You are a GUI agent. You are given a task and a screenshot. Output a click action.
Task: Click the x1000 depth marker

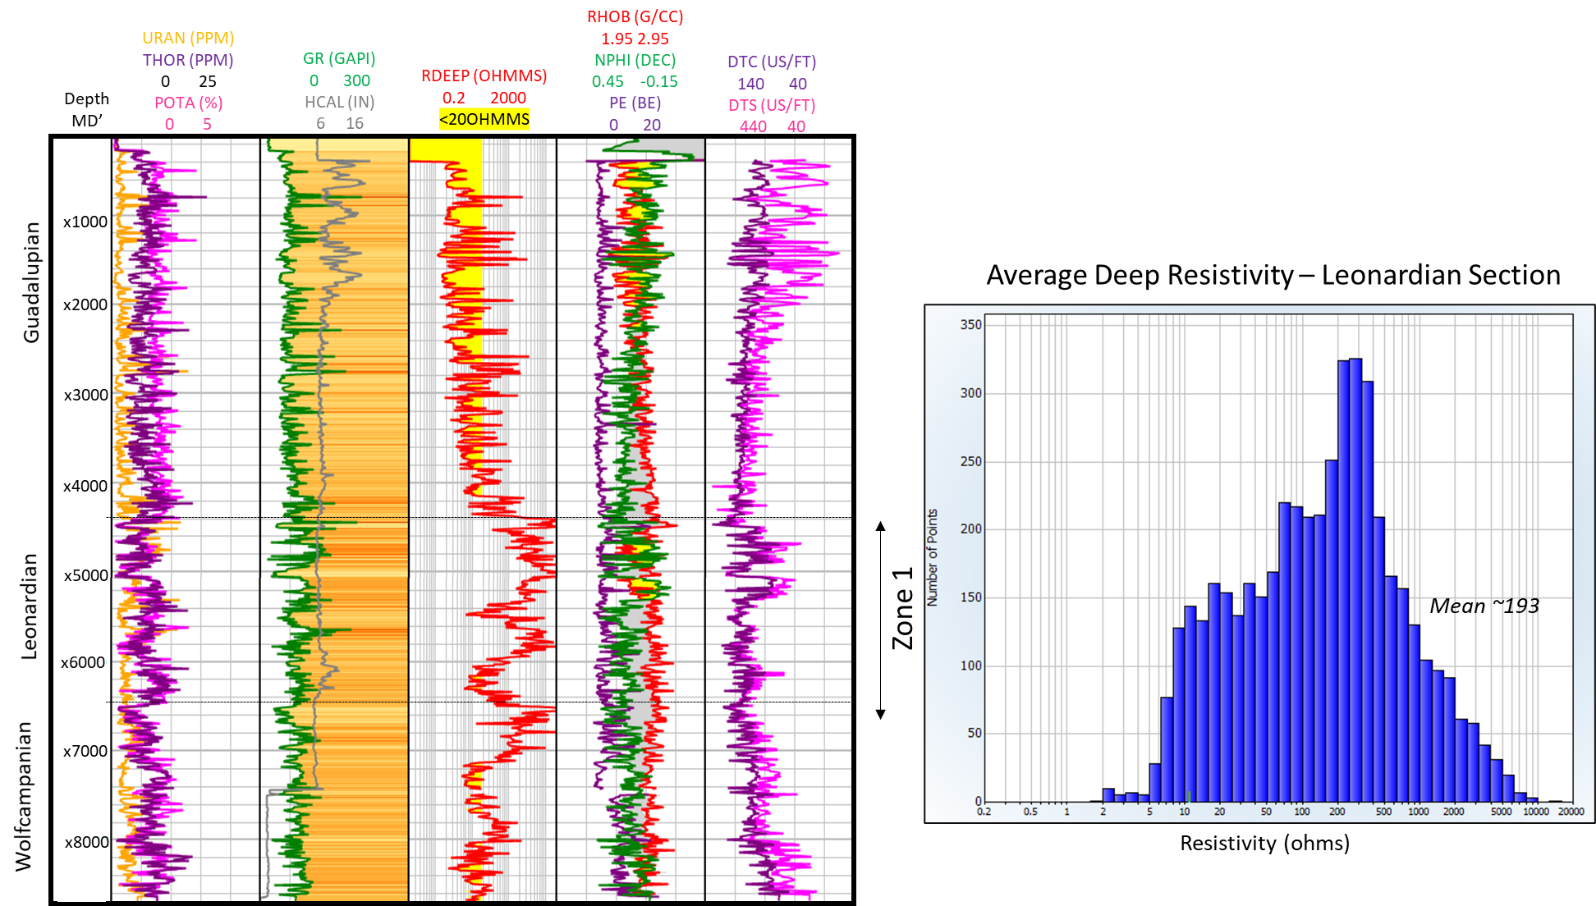click(85, 222)
